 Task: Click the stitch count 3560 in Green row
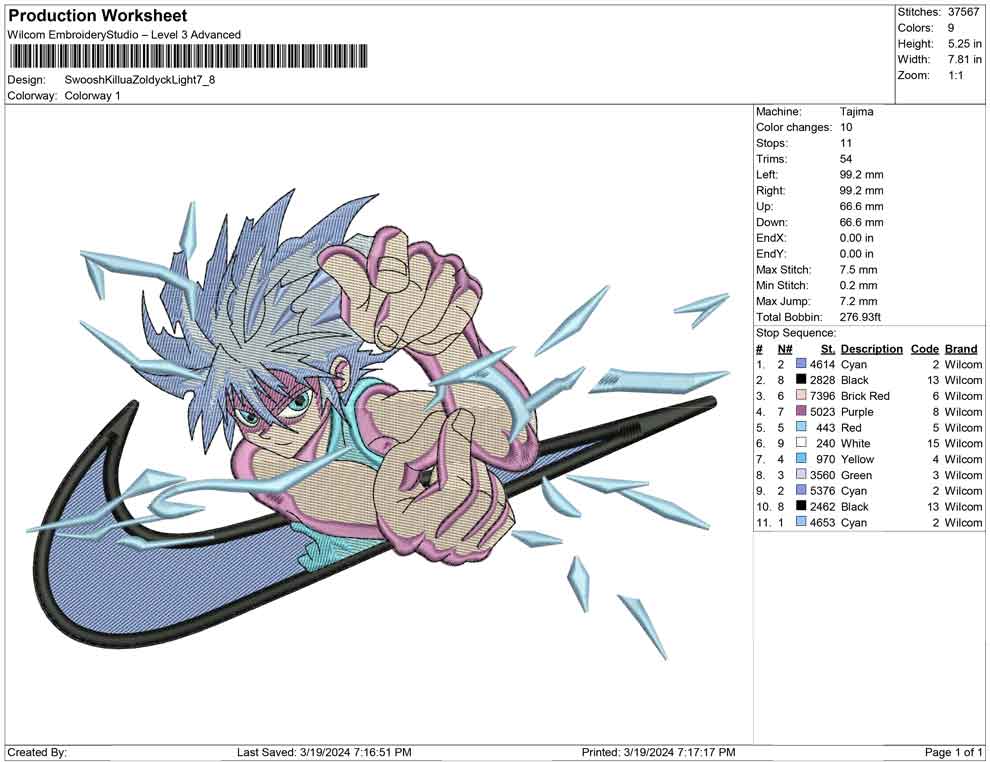823,475
